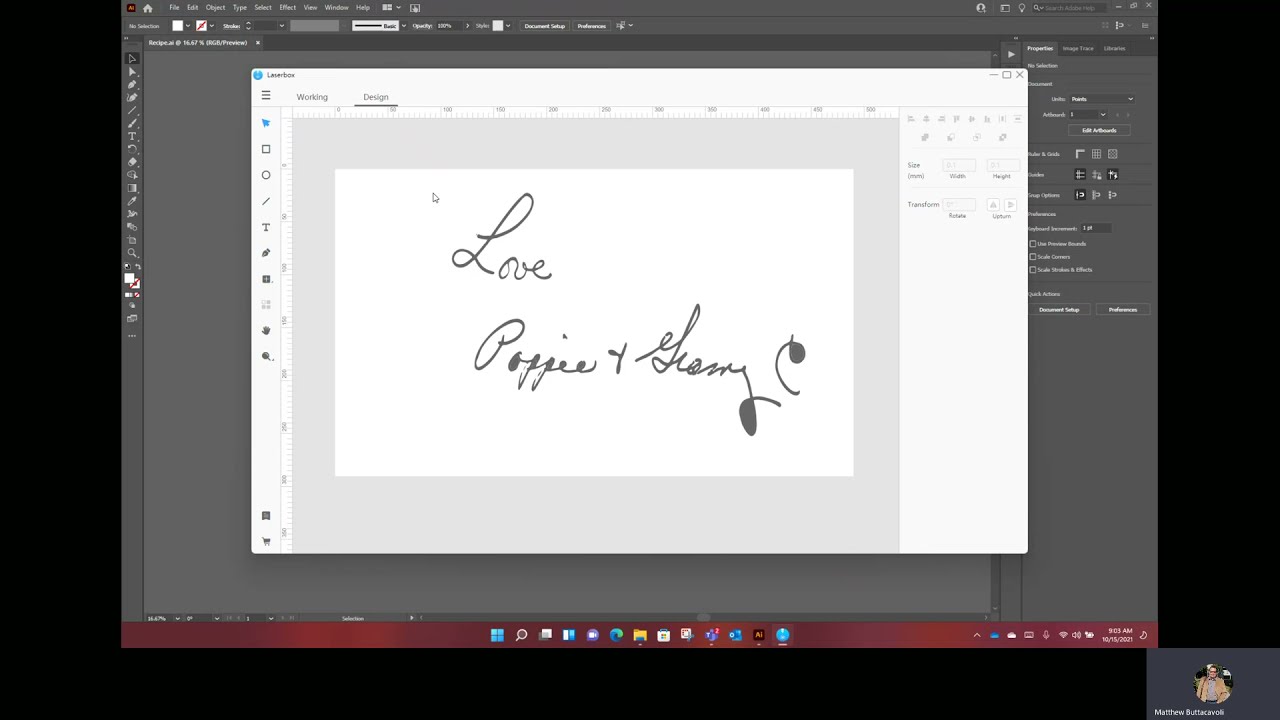Open the Laserbox shopping cart icon
This screenshot has height=720, width=1280.
[266, 541]
